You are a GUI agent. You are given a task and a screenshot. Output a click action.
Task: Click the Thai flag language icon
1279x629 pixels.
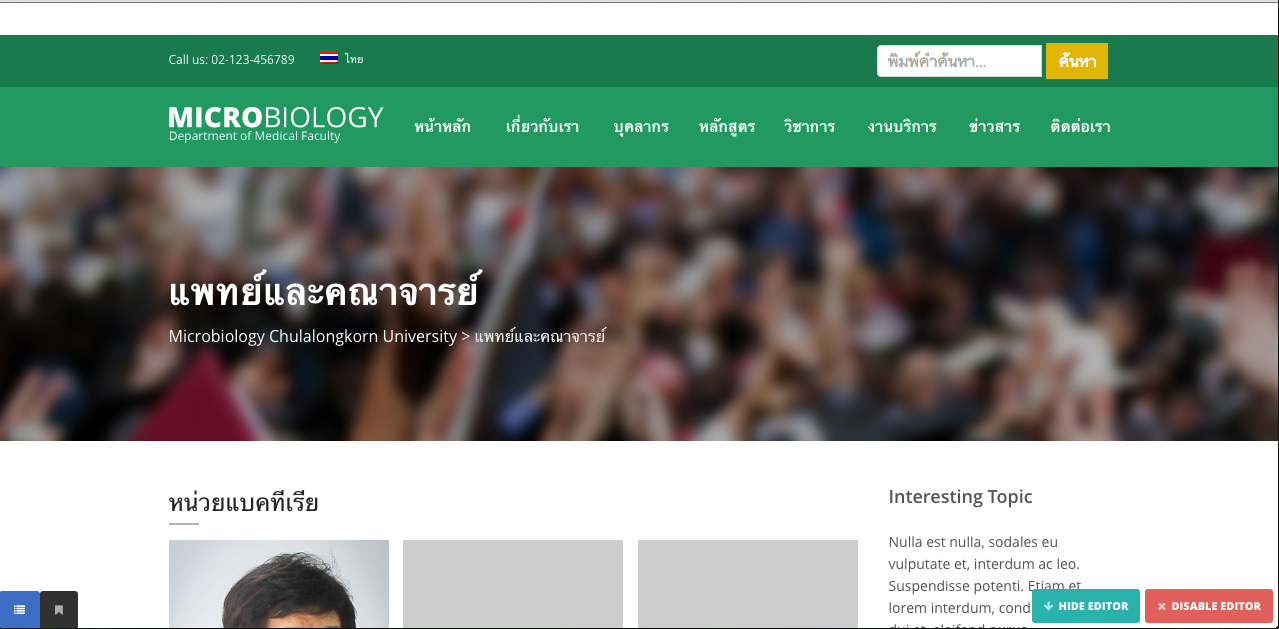coord(328,59)
